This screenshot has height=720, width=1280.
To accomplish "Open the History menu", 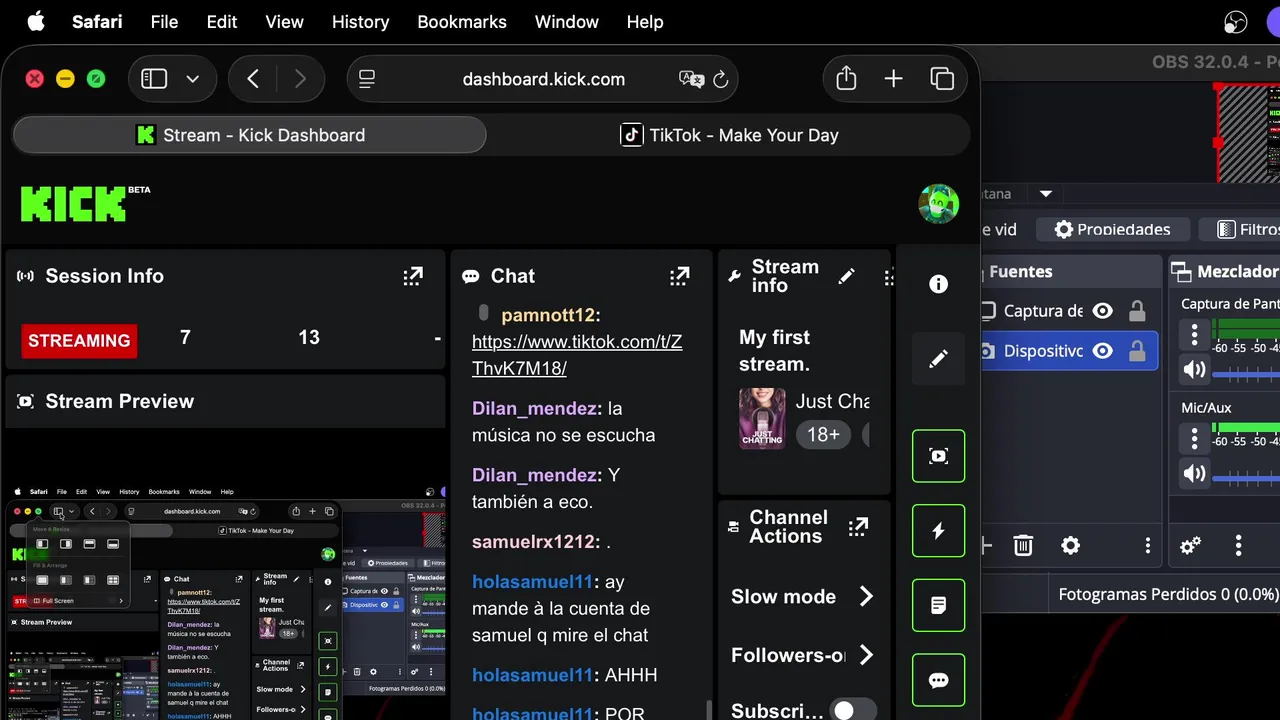I will [360, 22].
